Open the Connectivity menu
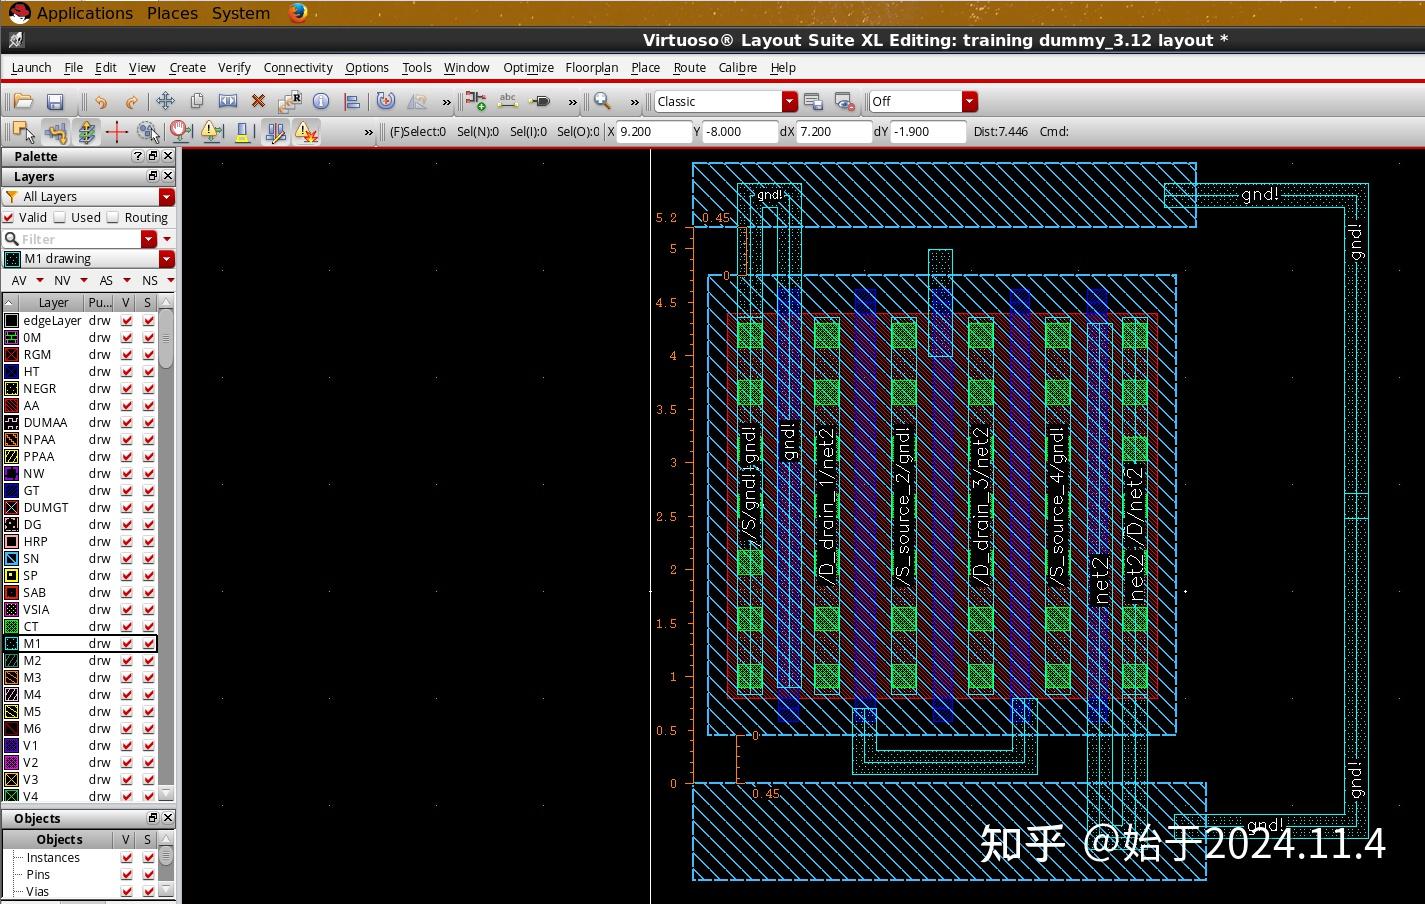Image resolution: width=1425 pixels, height=904 pixels. point(297,67)
